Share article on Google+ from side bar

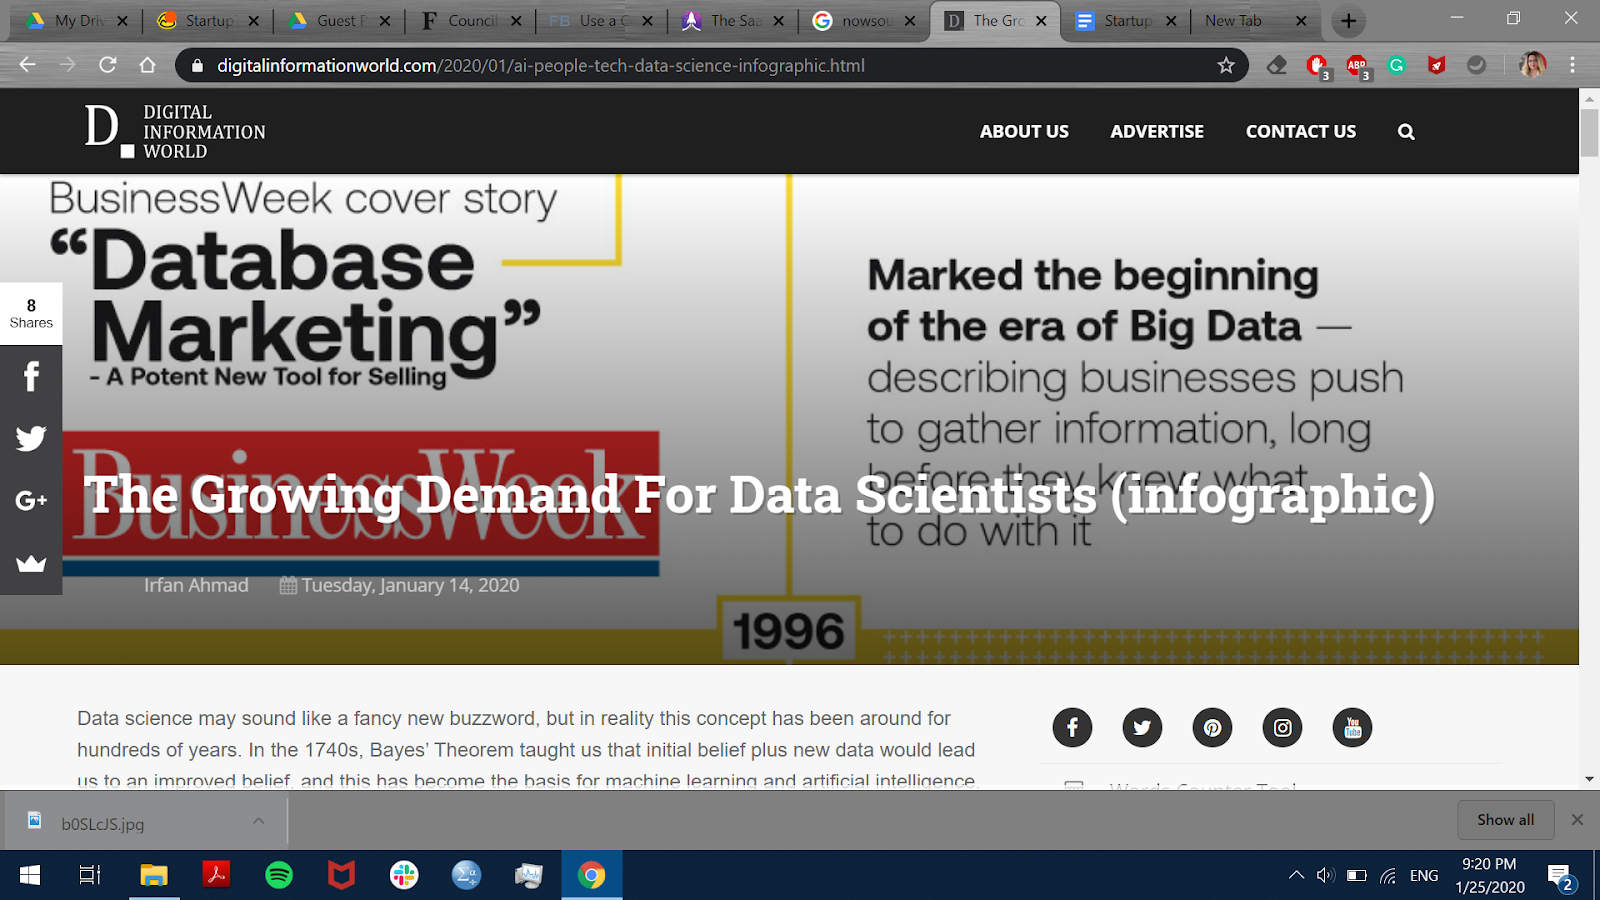pos(31,501)
